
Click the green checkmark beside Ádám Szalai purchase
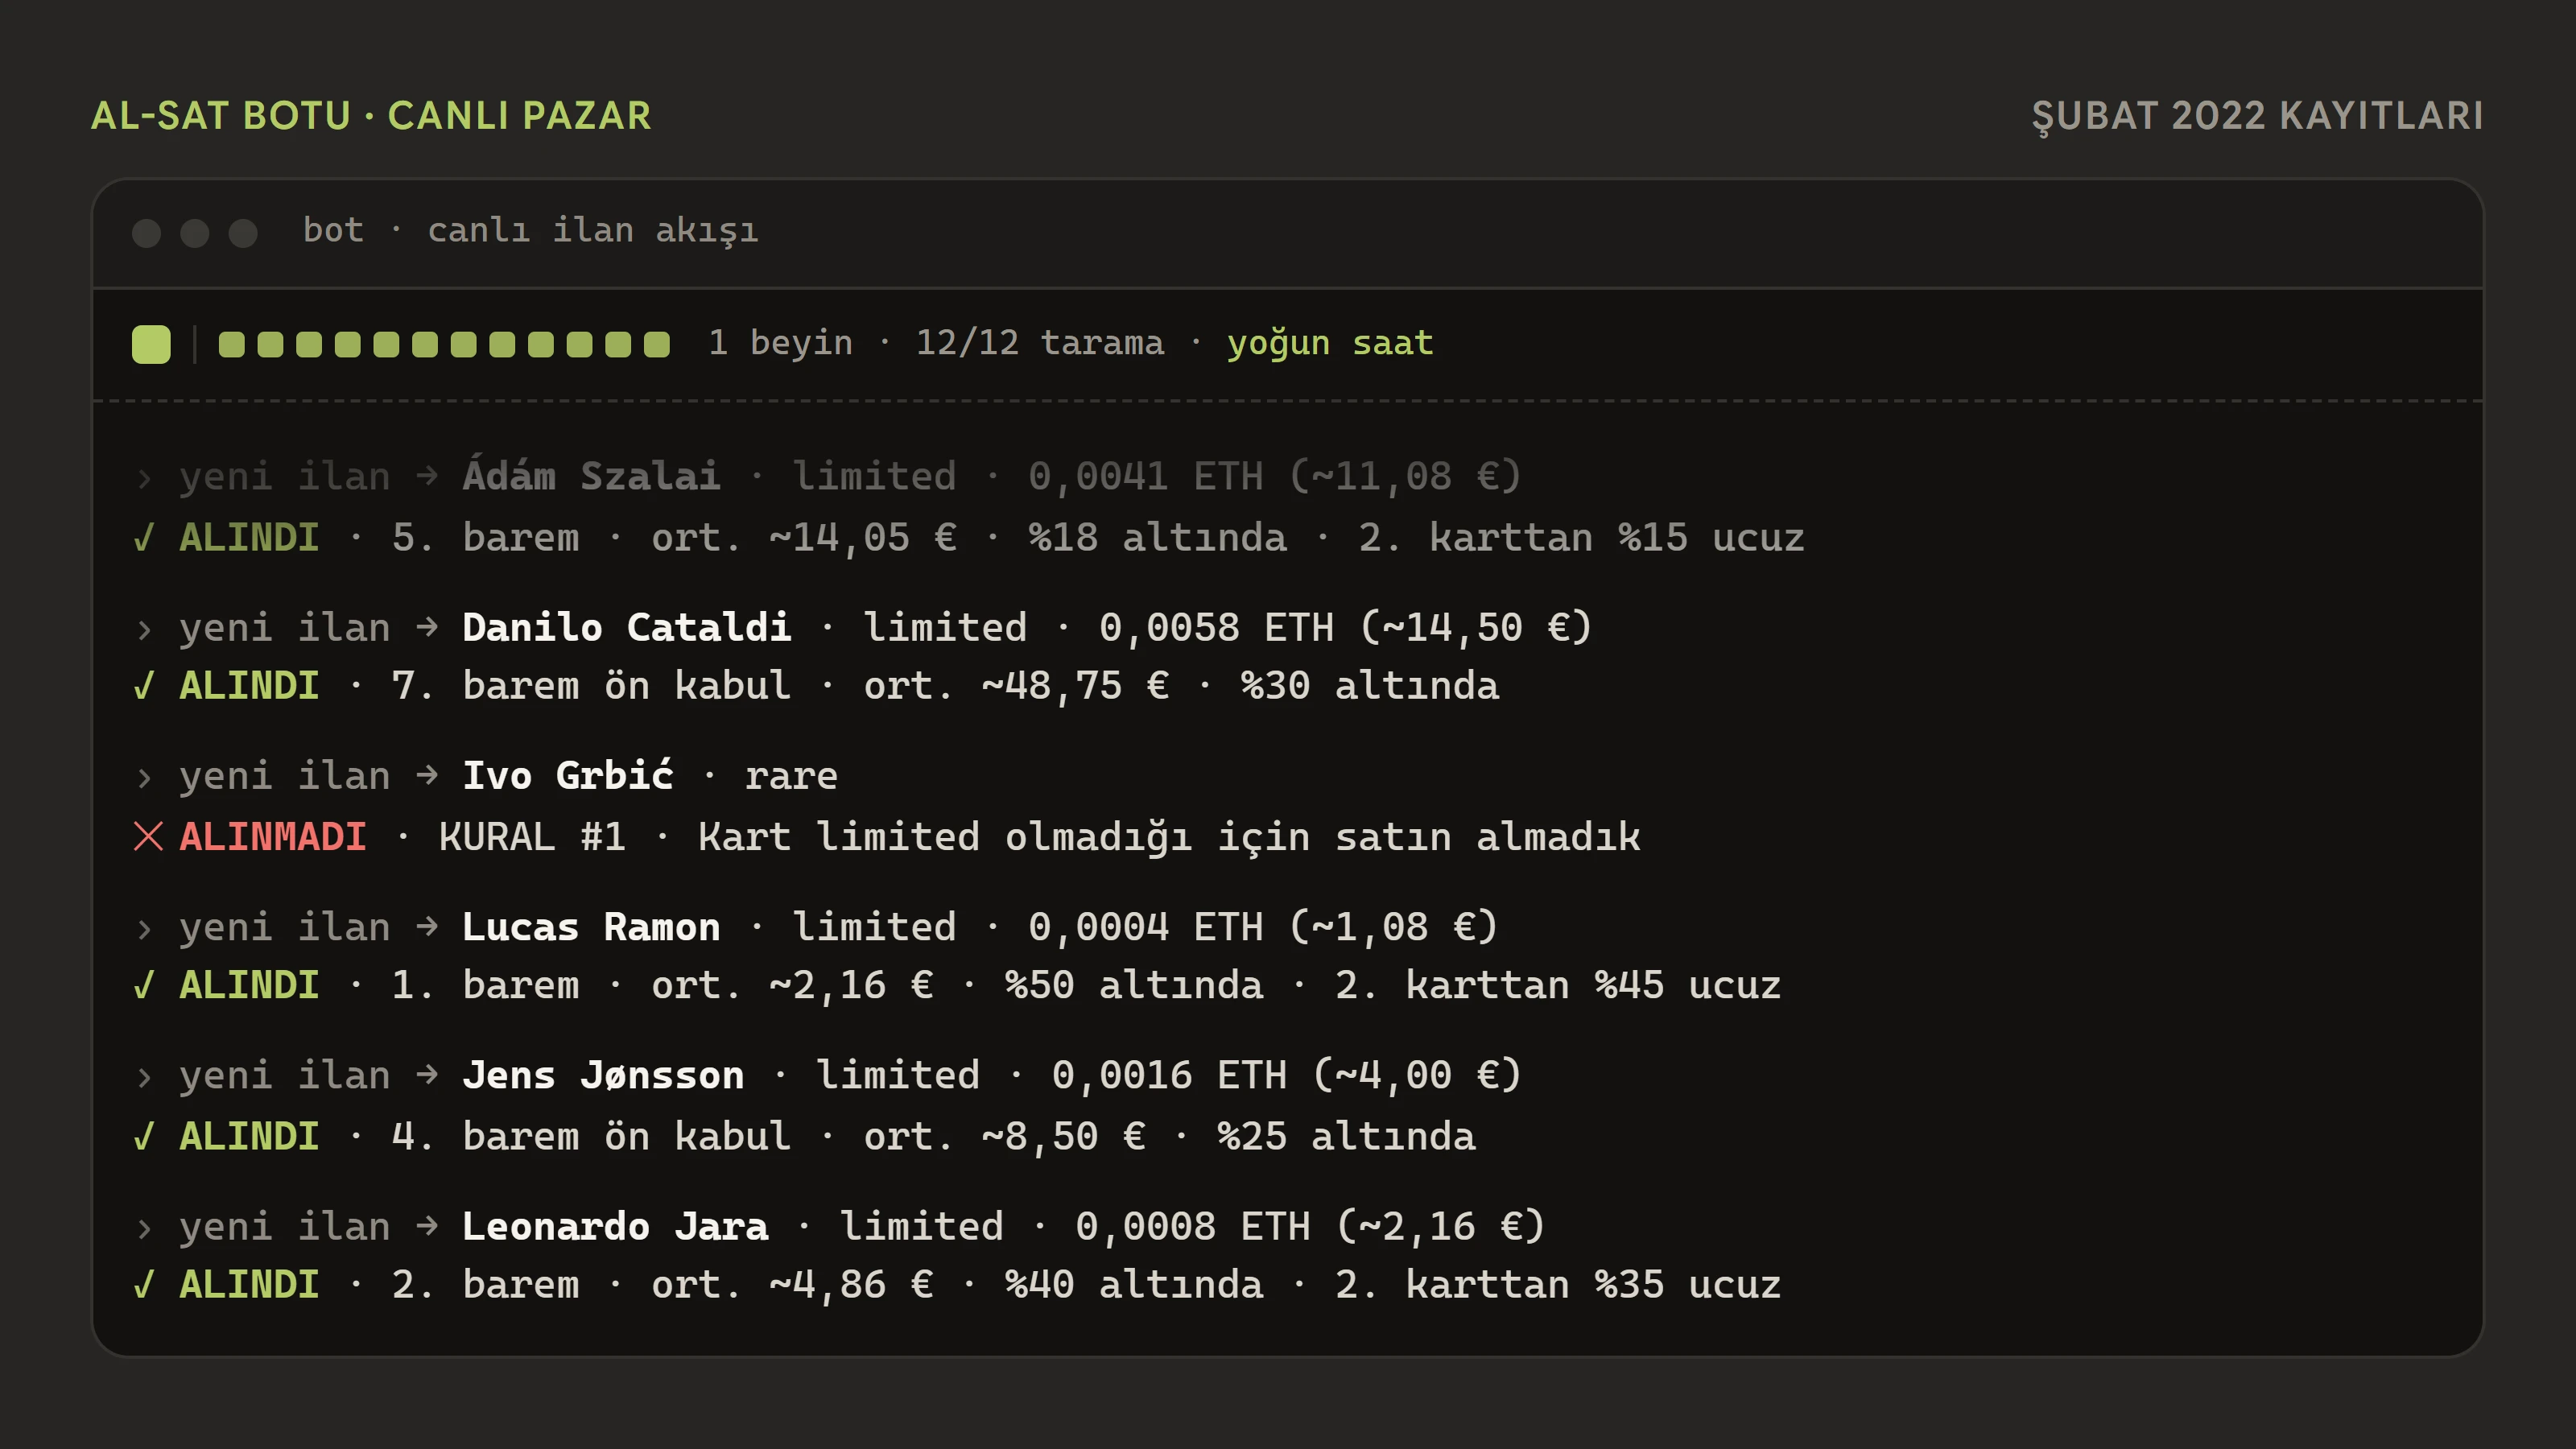144,538
